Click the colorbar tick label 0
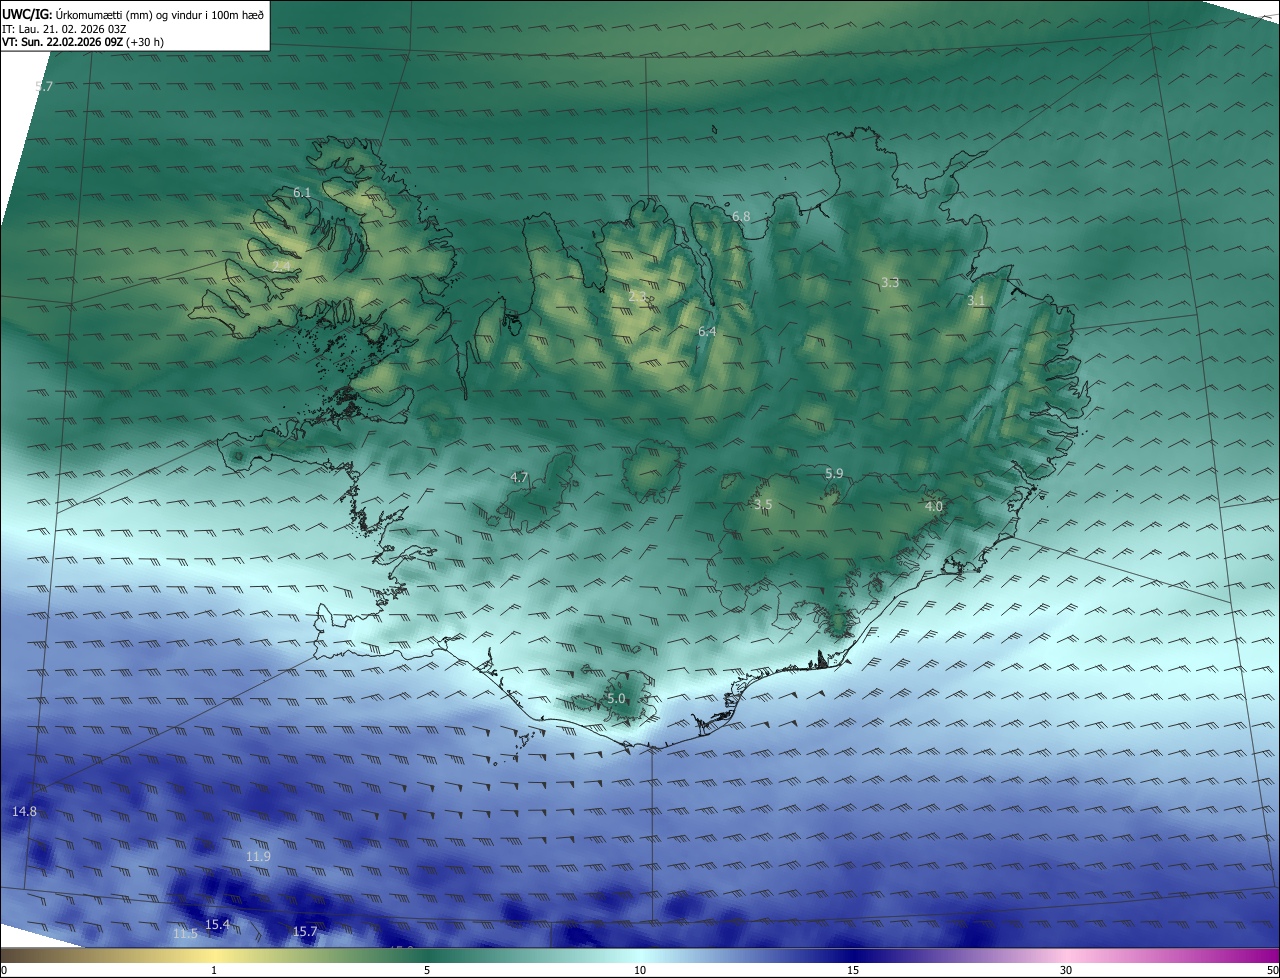The width and height of the screenshot is (1280, 978). [x=5, y=970]
